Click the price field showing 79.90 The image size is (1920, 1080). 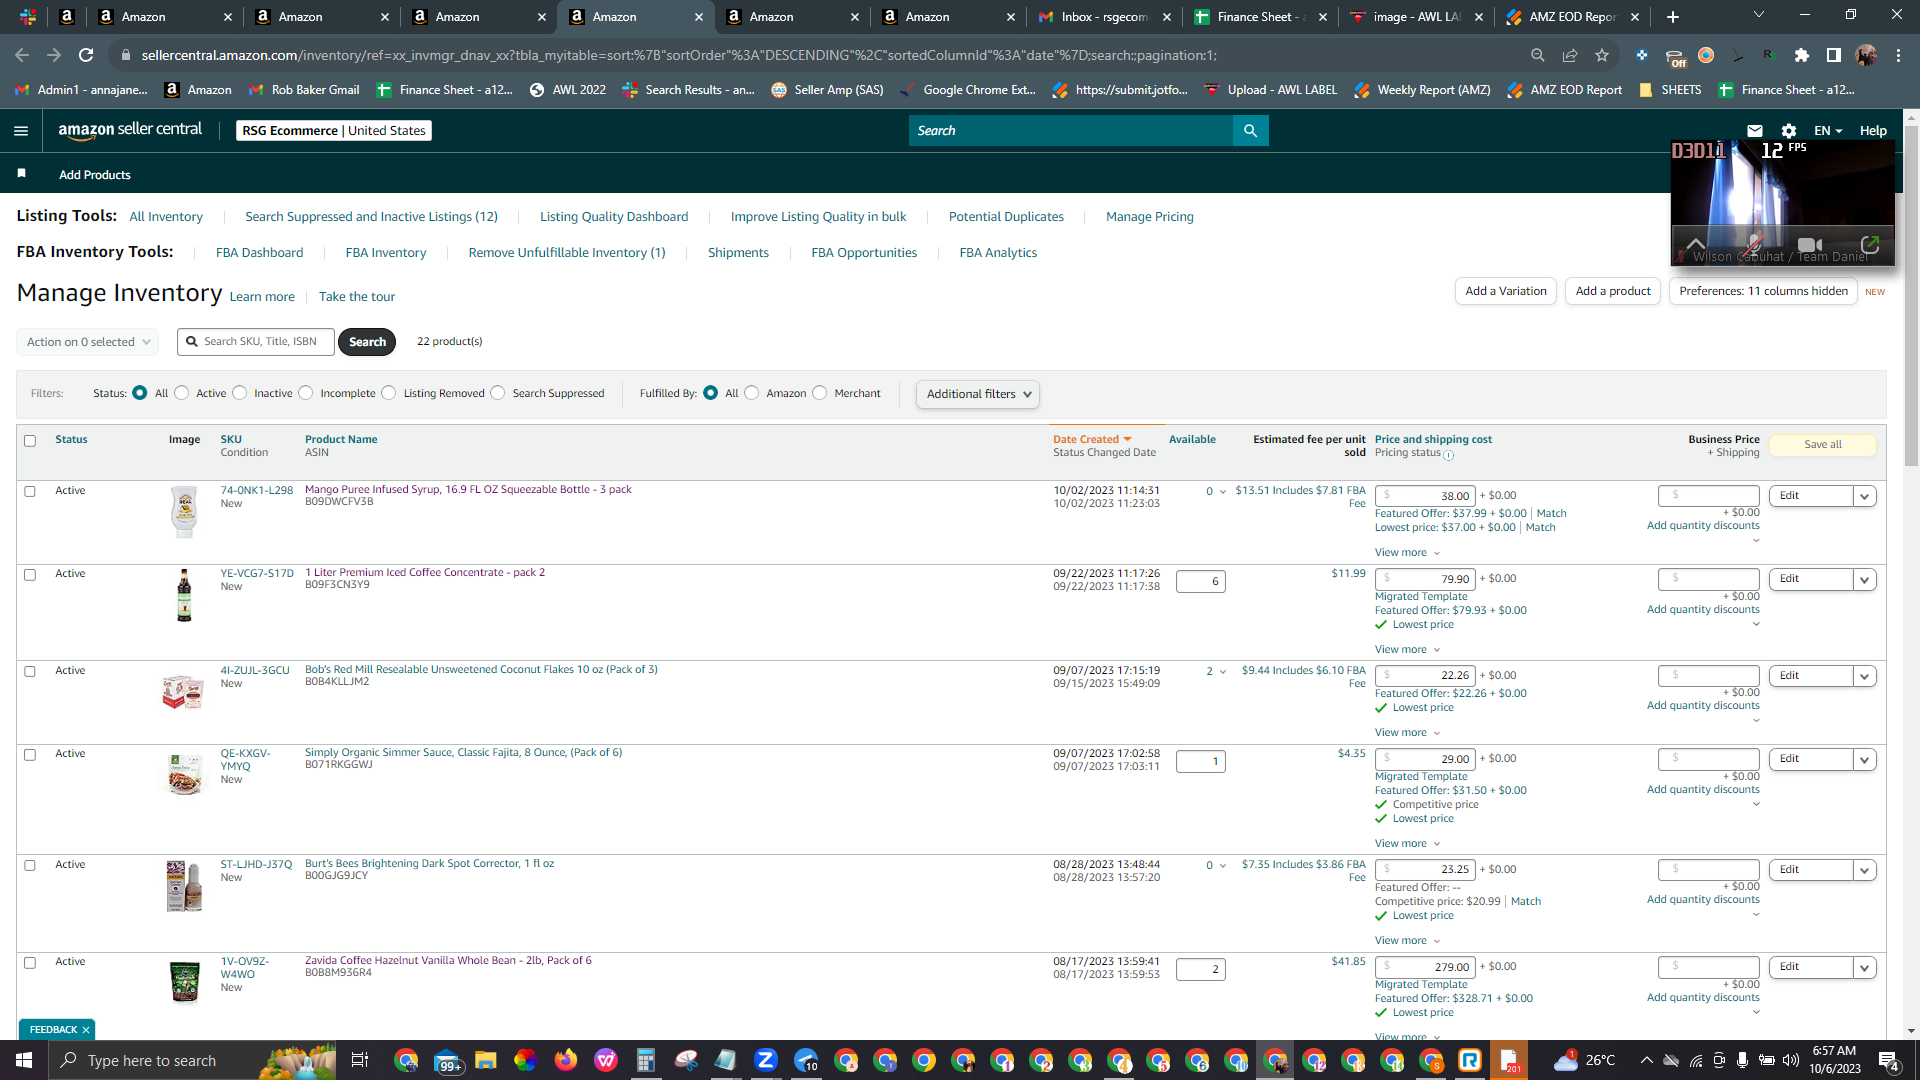click(1425, 580)
